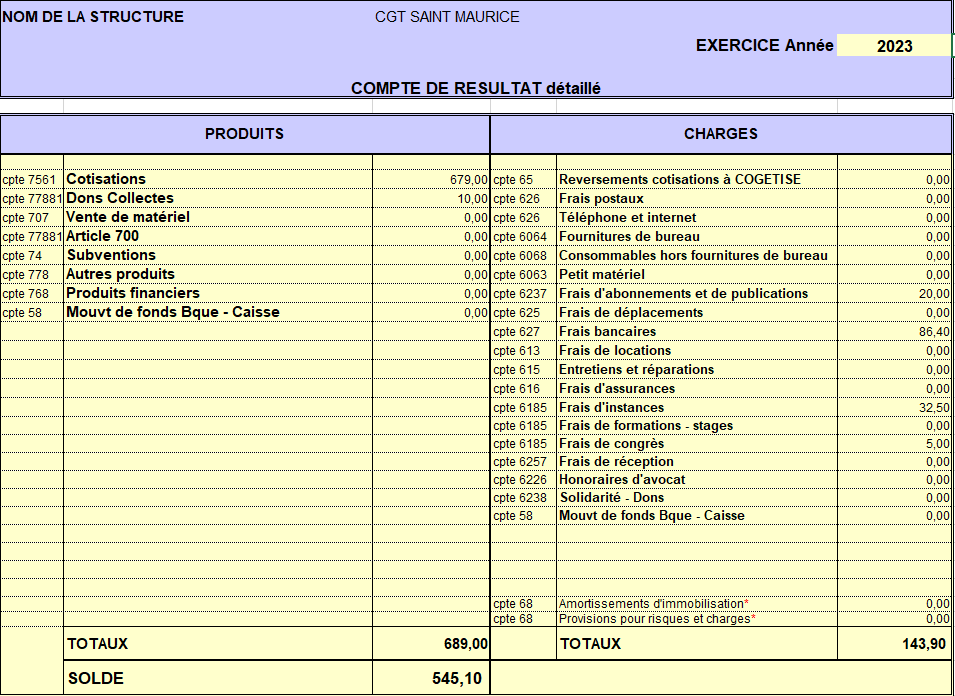Select the PRODUITS totals cell 689,00
This screenshot has height=696, width=955.
(x=432, y=644)
